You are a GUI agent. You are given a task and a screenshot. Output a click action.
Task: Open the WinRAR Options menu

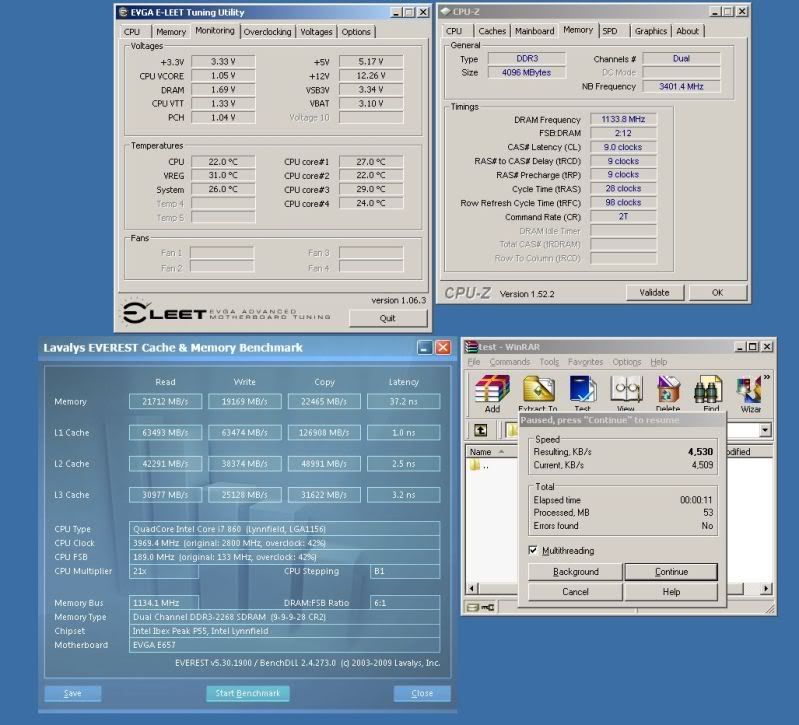627,362
